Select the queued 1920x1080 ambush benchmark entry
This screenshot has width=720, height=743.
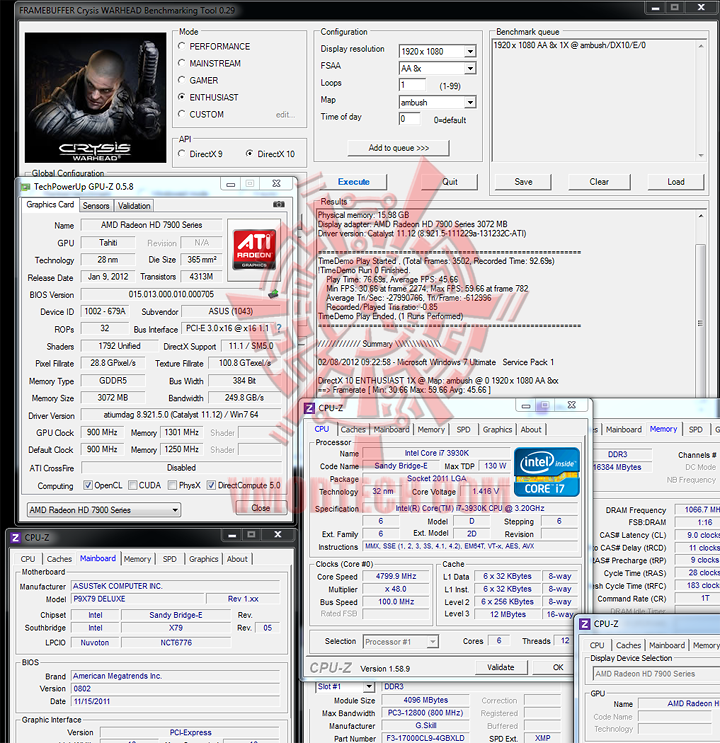570,45
